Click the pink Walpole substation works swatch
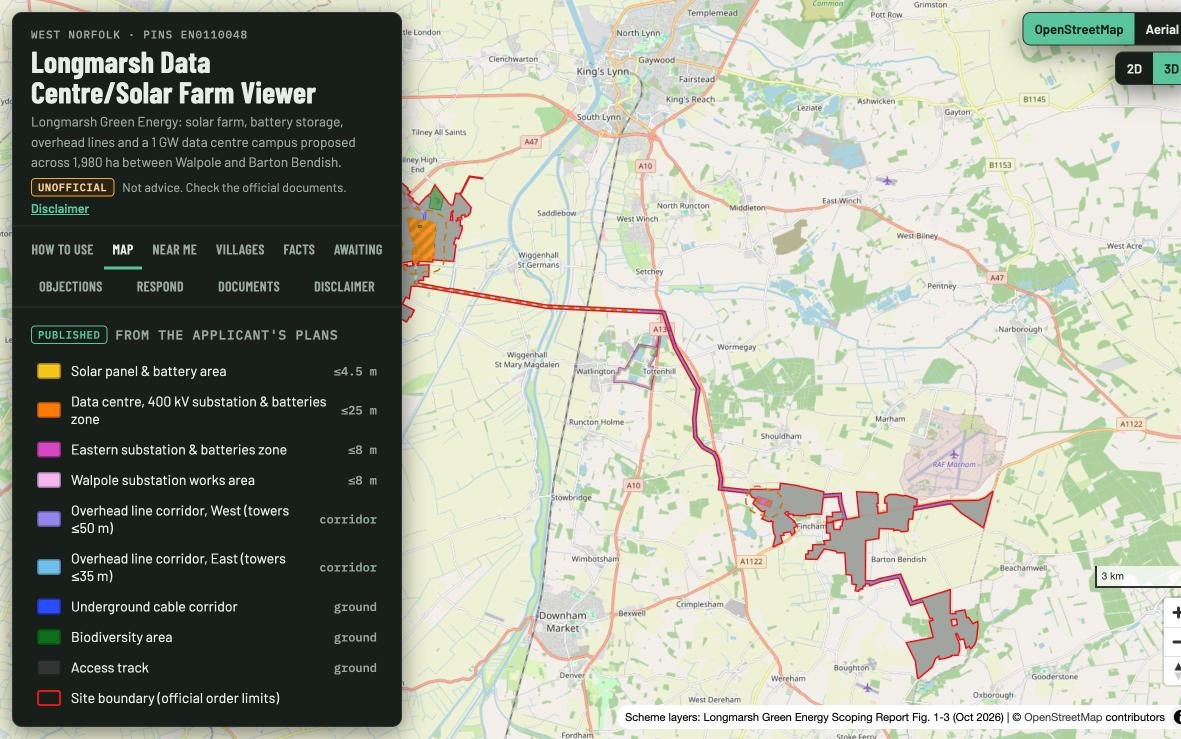Viewport: 1181px width, 739px height. click(49, 480)
